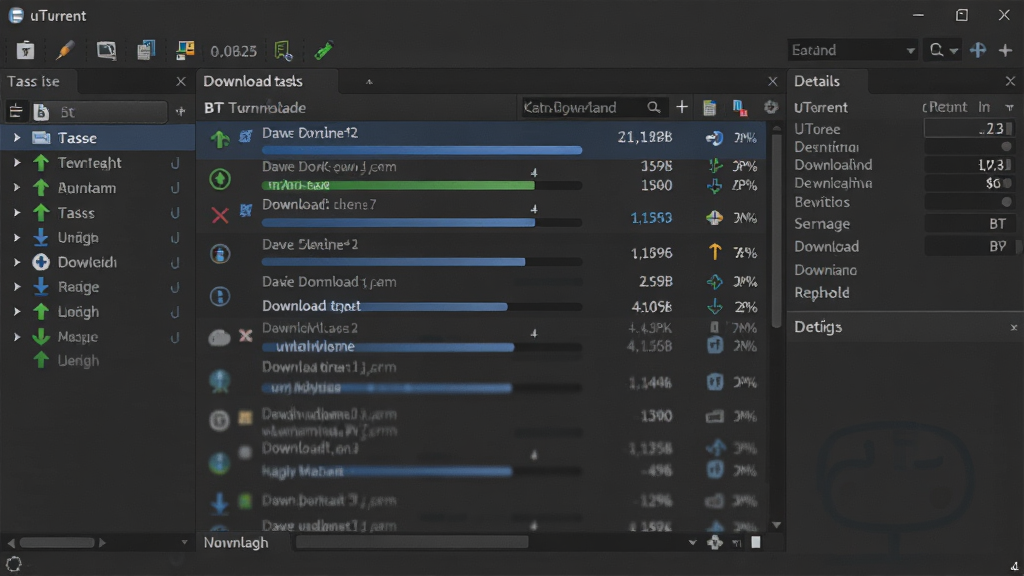Click the cloud icon on DownloMkase2 row
The width and height of the screenshot is (1024, 576).
click(x=219, y=338)
